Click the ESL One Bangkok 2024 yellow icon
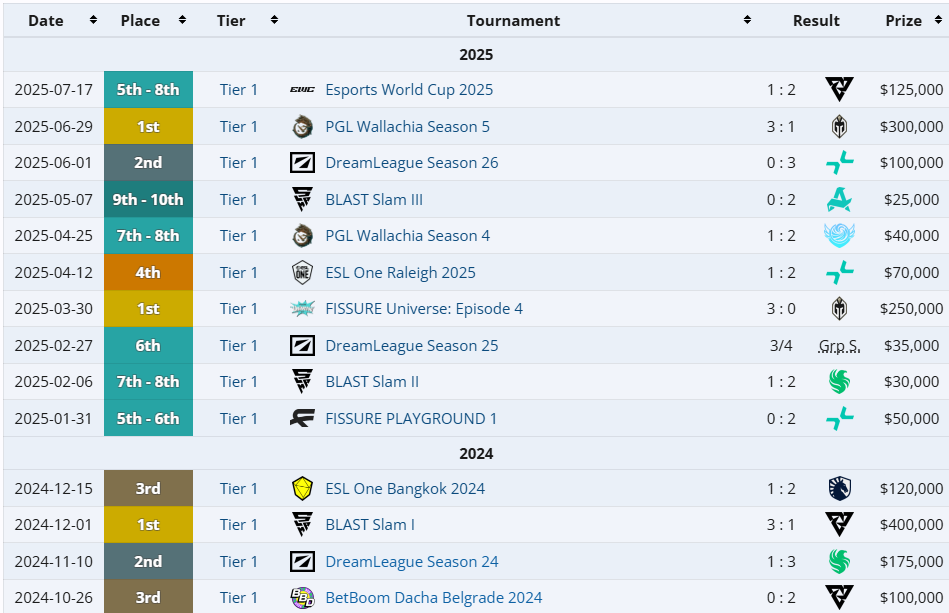The height and width of the screenshot is (613, 949). coord(302,489)
